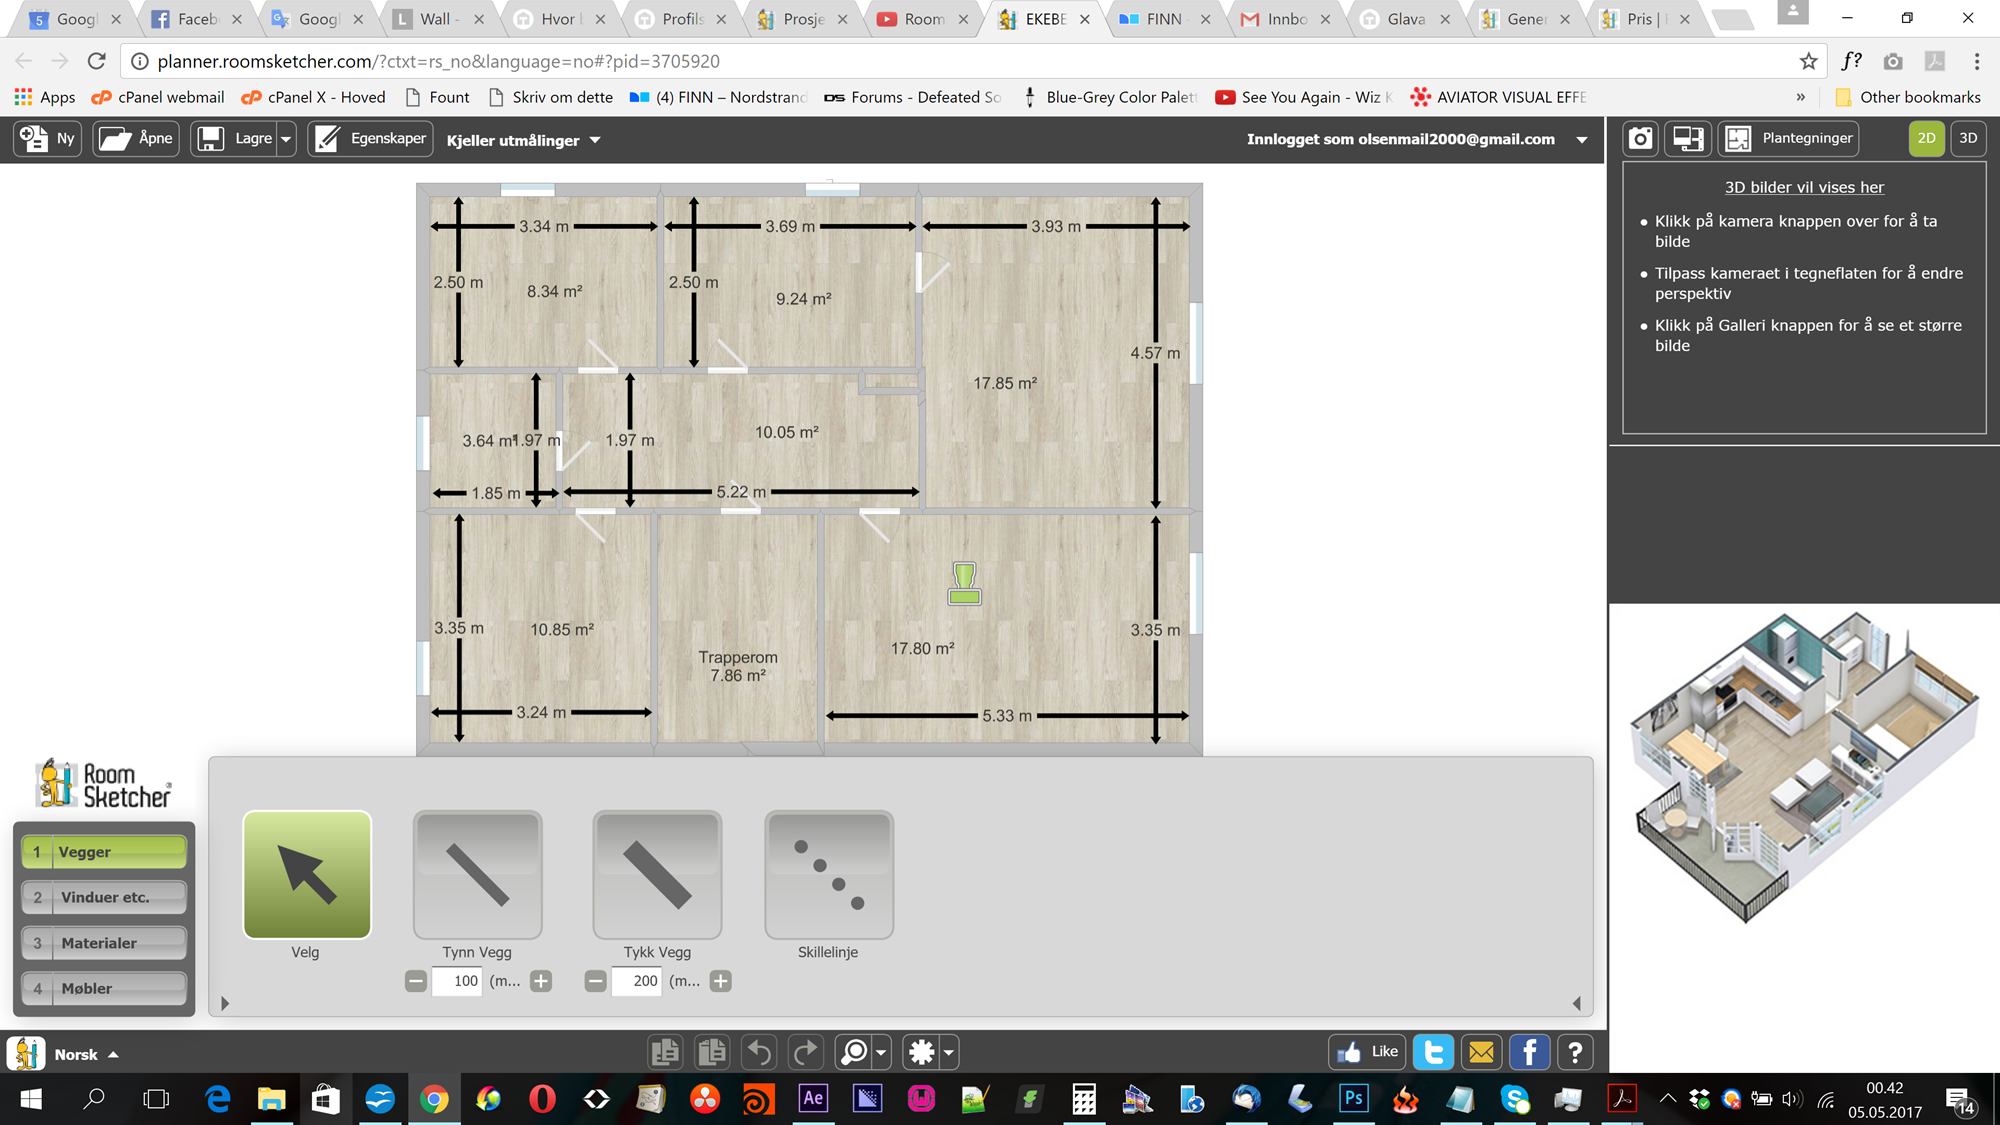Switch to 3D view mode
The height and width of the screenshot is (1125, 2000).
(x=1968, y=139)
